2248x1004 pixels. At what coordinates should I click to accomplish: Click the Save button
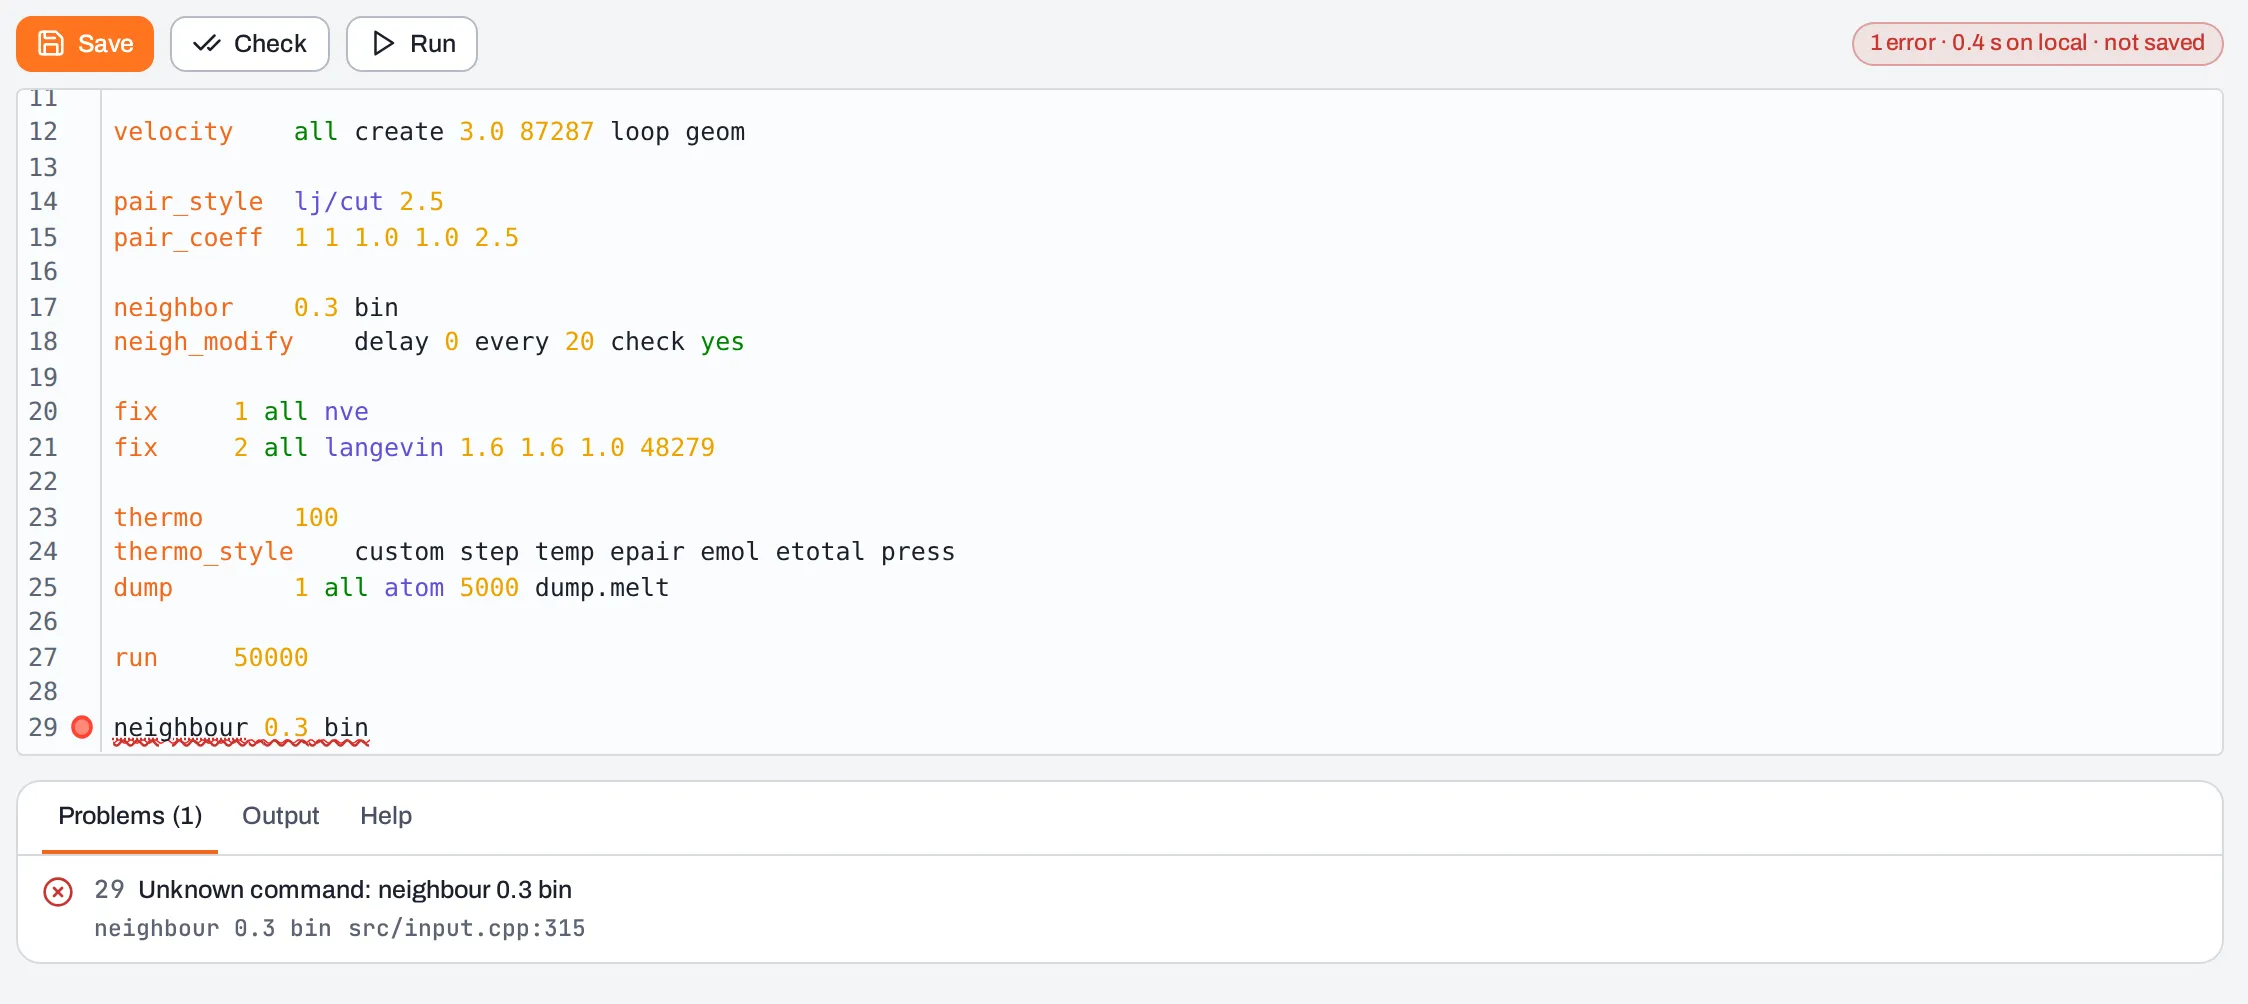(x=85, y=44)
